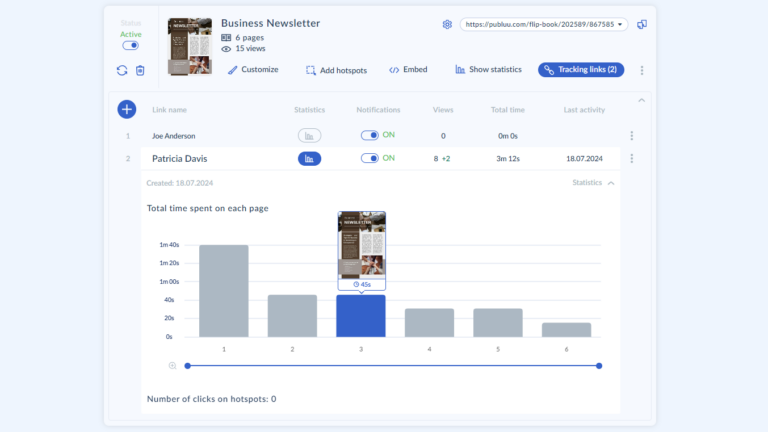768x432 pixels.
Task: Select the highlighted blue bar for page 3
Action: pyautogui.click(x=361, y=316)
